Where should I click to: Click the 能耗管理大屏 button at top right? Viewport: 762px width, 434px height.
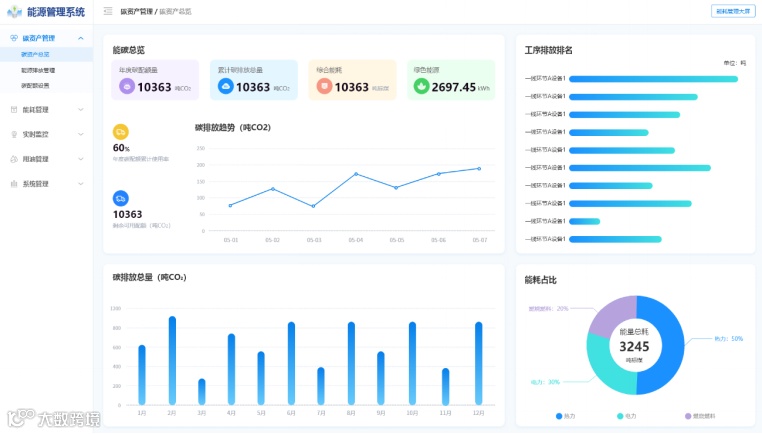[733, 11]
